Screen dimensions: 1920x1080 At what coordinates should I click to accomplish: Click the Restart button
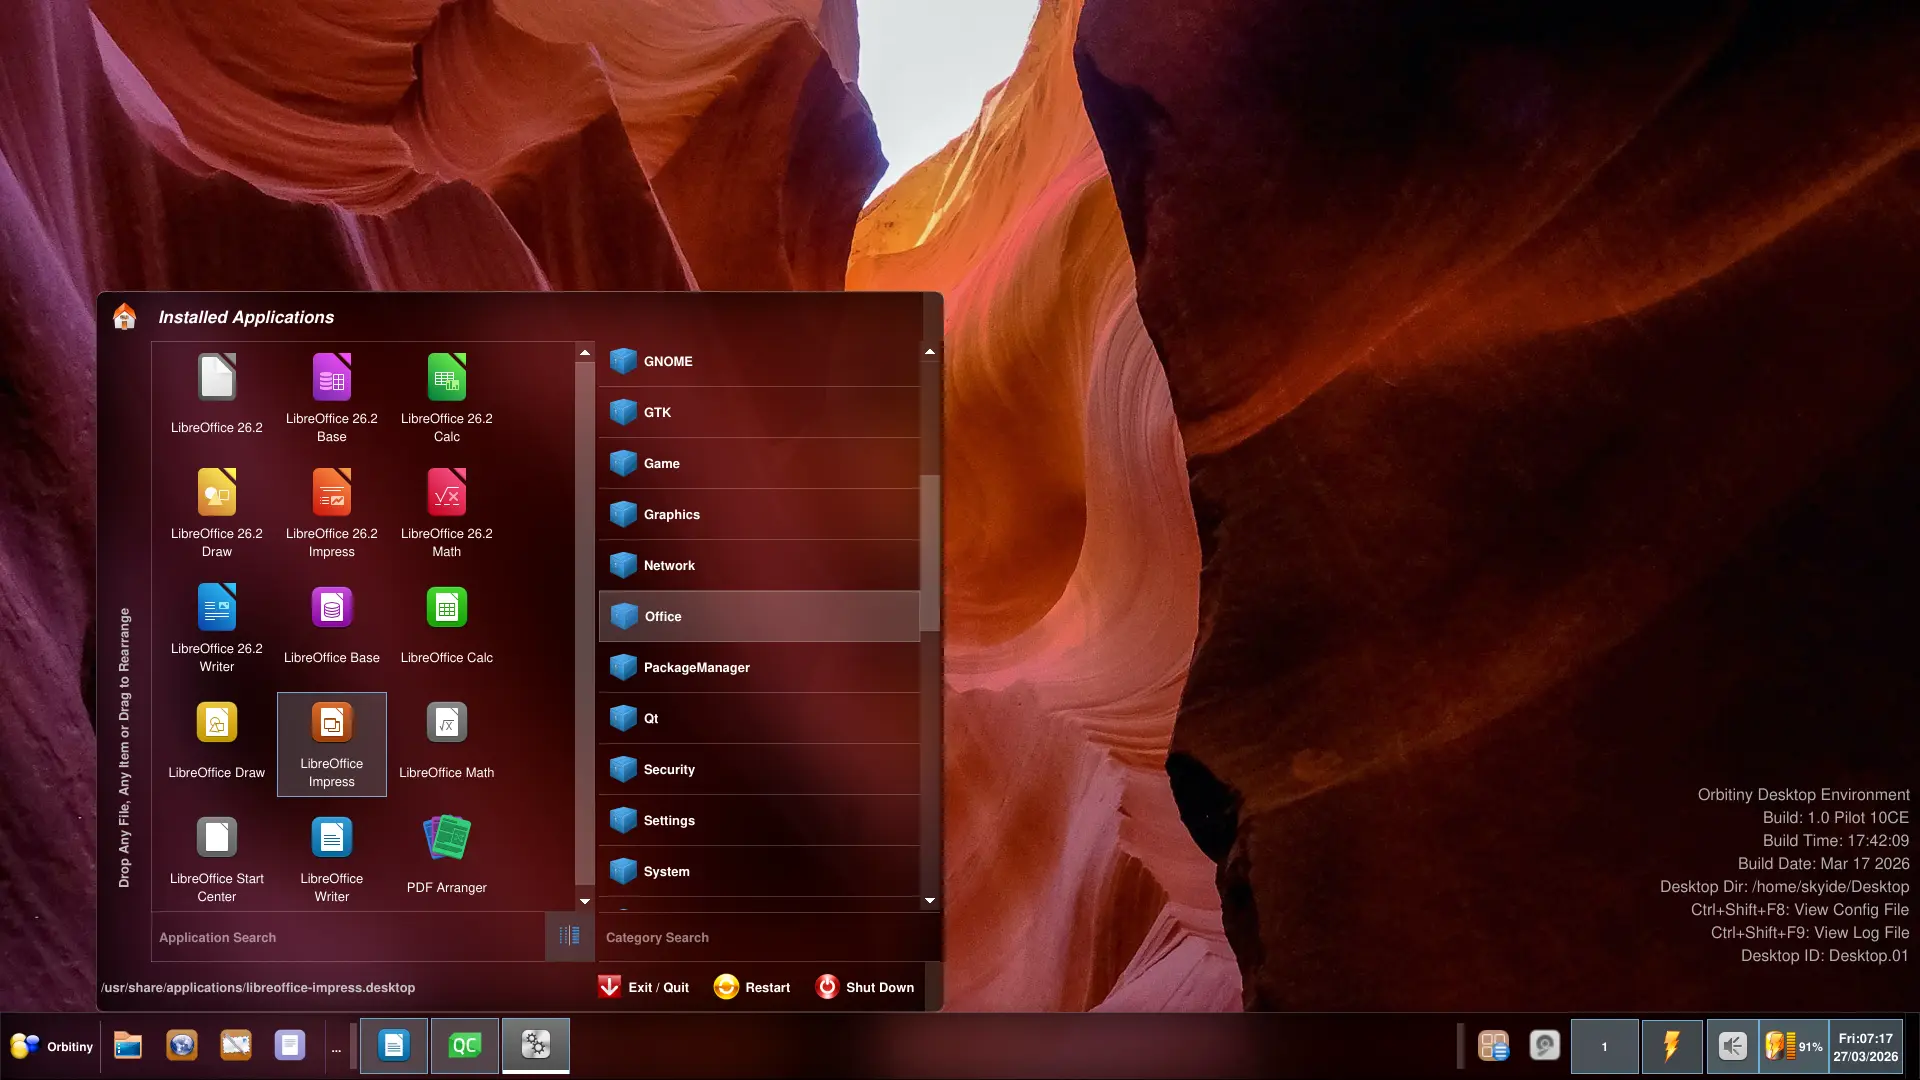(752, 987)
